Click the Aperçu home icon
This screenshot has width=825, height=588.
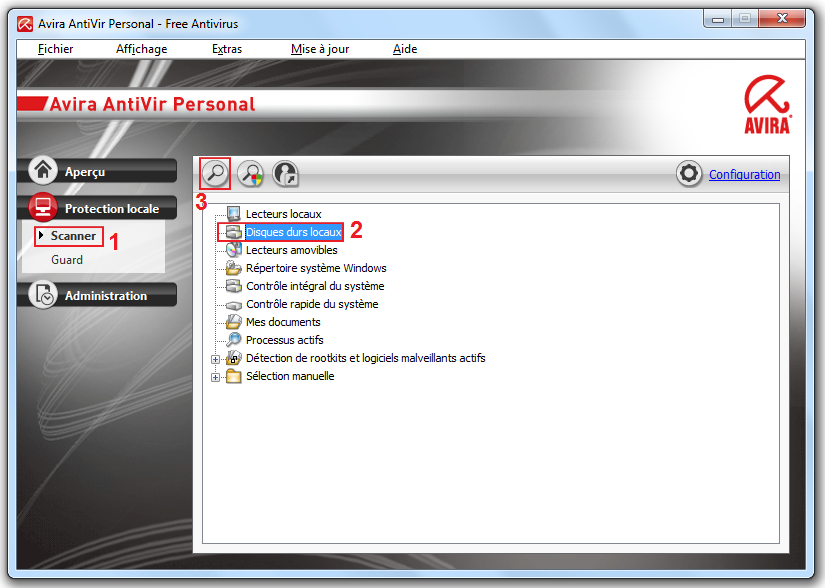click(42, 170)
